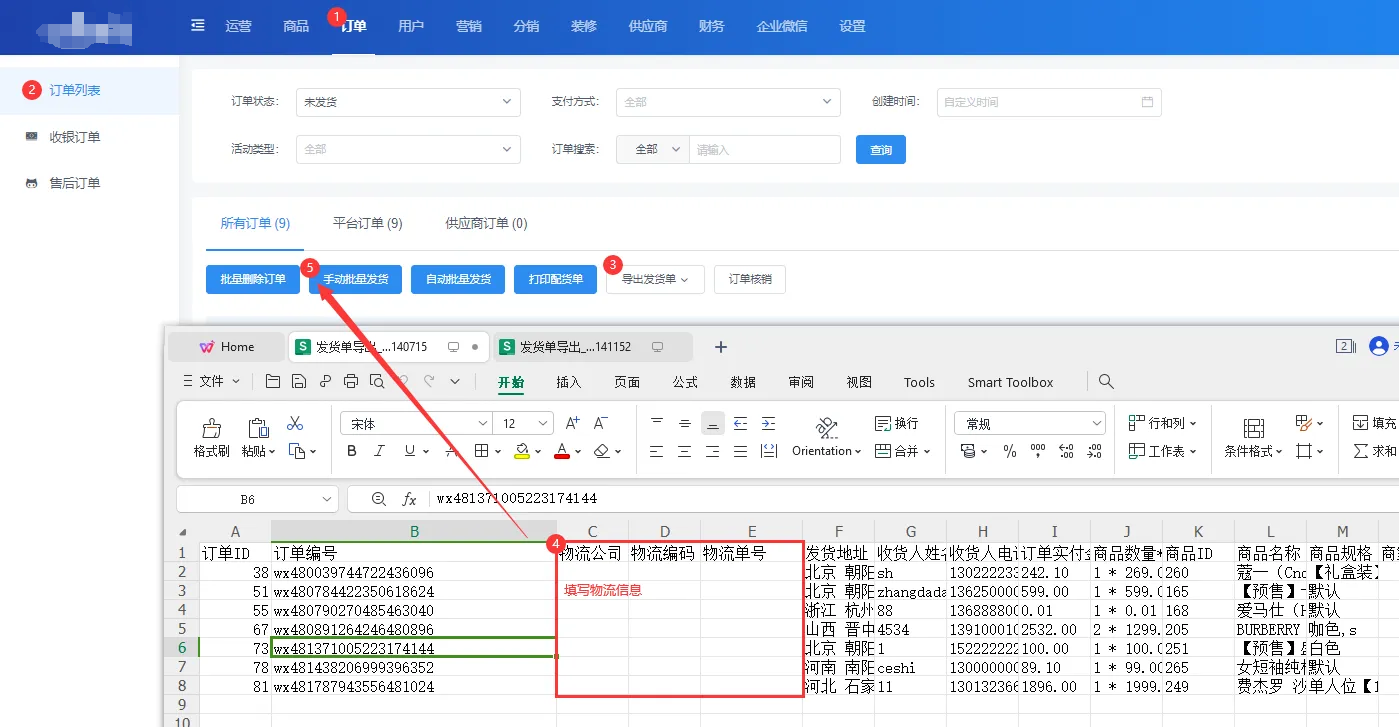Click the zoom magnifier icon in formula bar
The height and width of the screenshot is (727, 1399).
(x=378, y=498)
